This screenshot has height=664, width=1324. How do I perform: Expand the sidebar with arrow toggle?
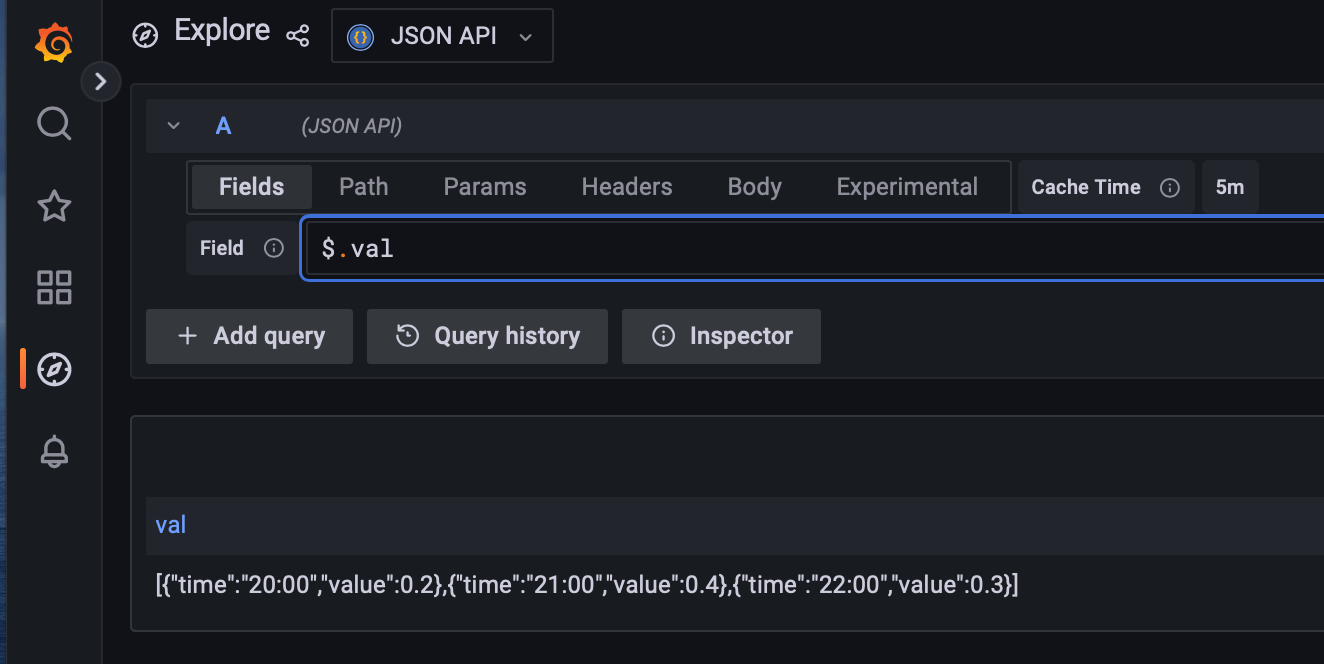point(100,82)
